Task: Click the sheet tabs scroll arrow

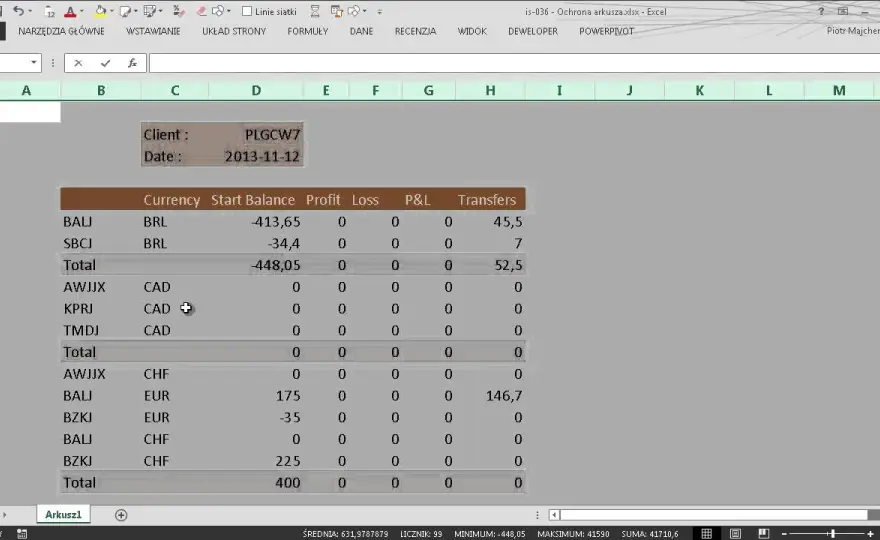Action: coord(4,515)
